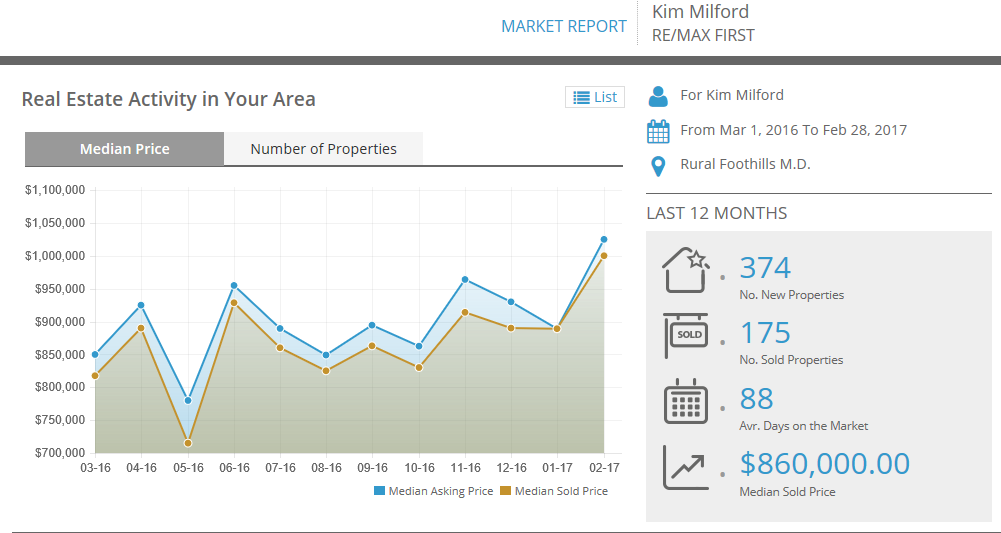Switch to List view
Screen dimensions: 1001x533
tap(594, 97)
